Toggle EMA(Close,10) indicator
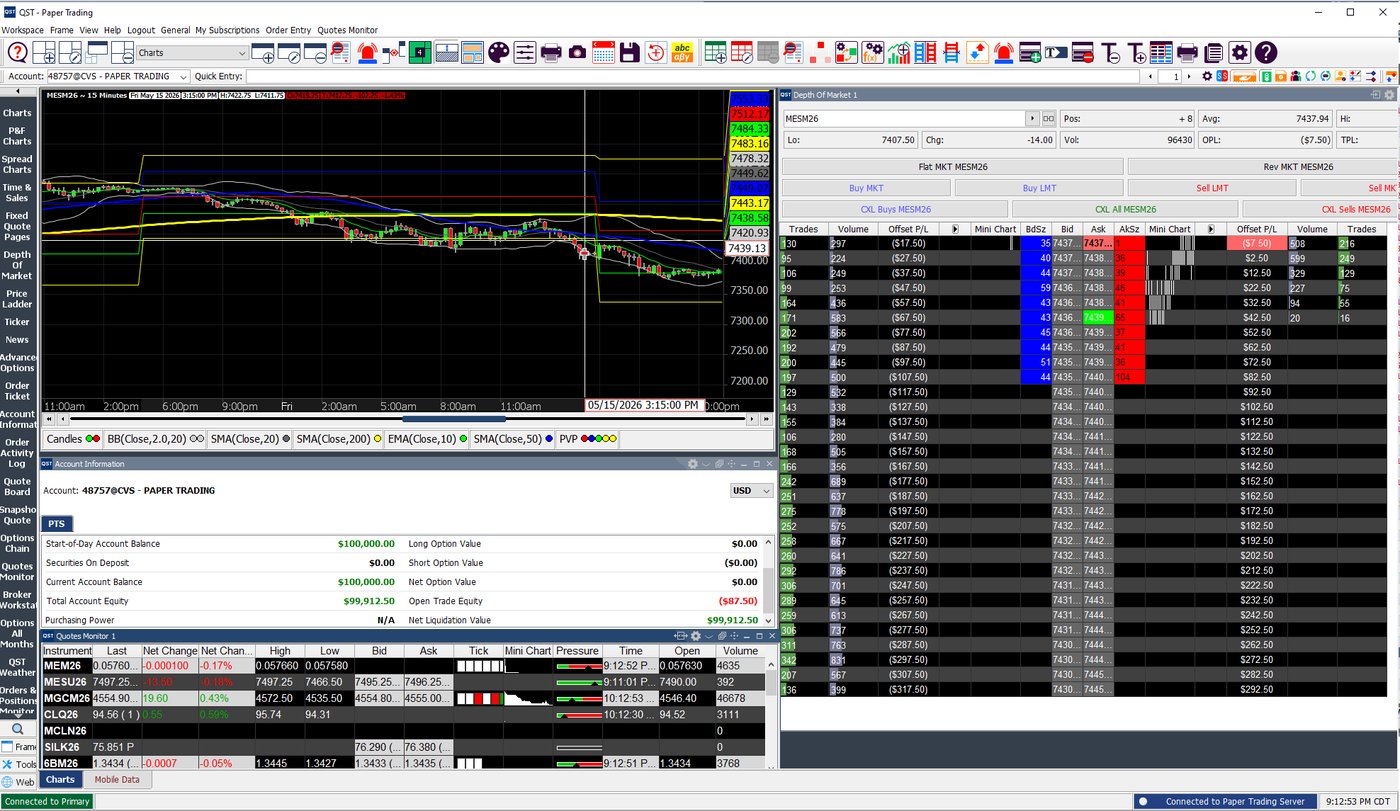The image size is (1400, 811). 427,439
